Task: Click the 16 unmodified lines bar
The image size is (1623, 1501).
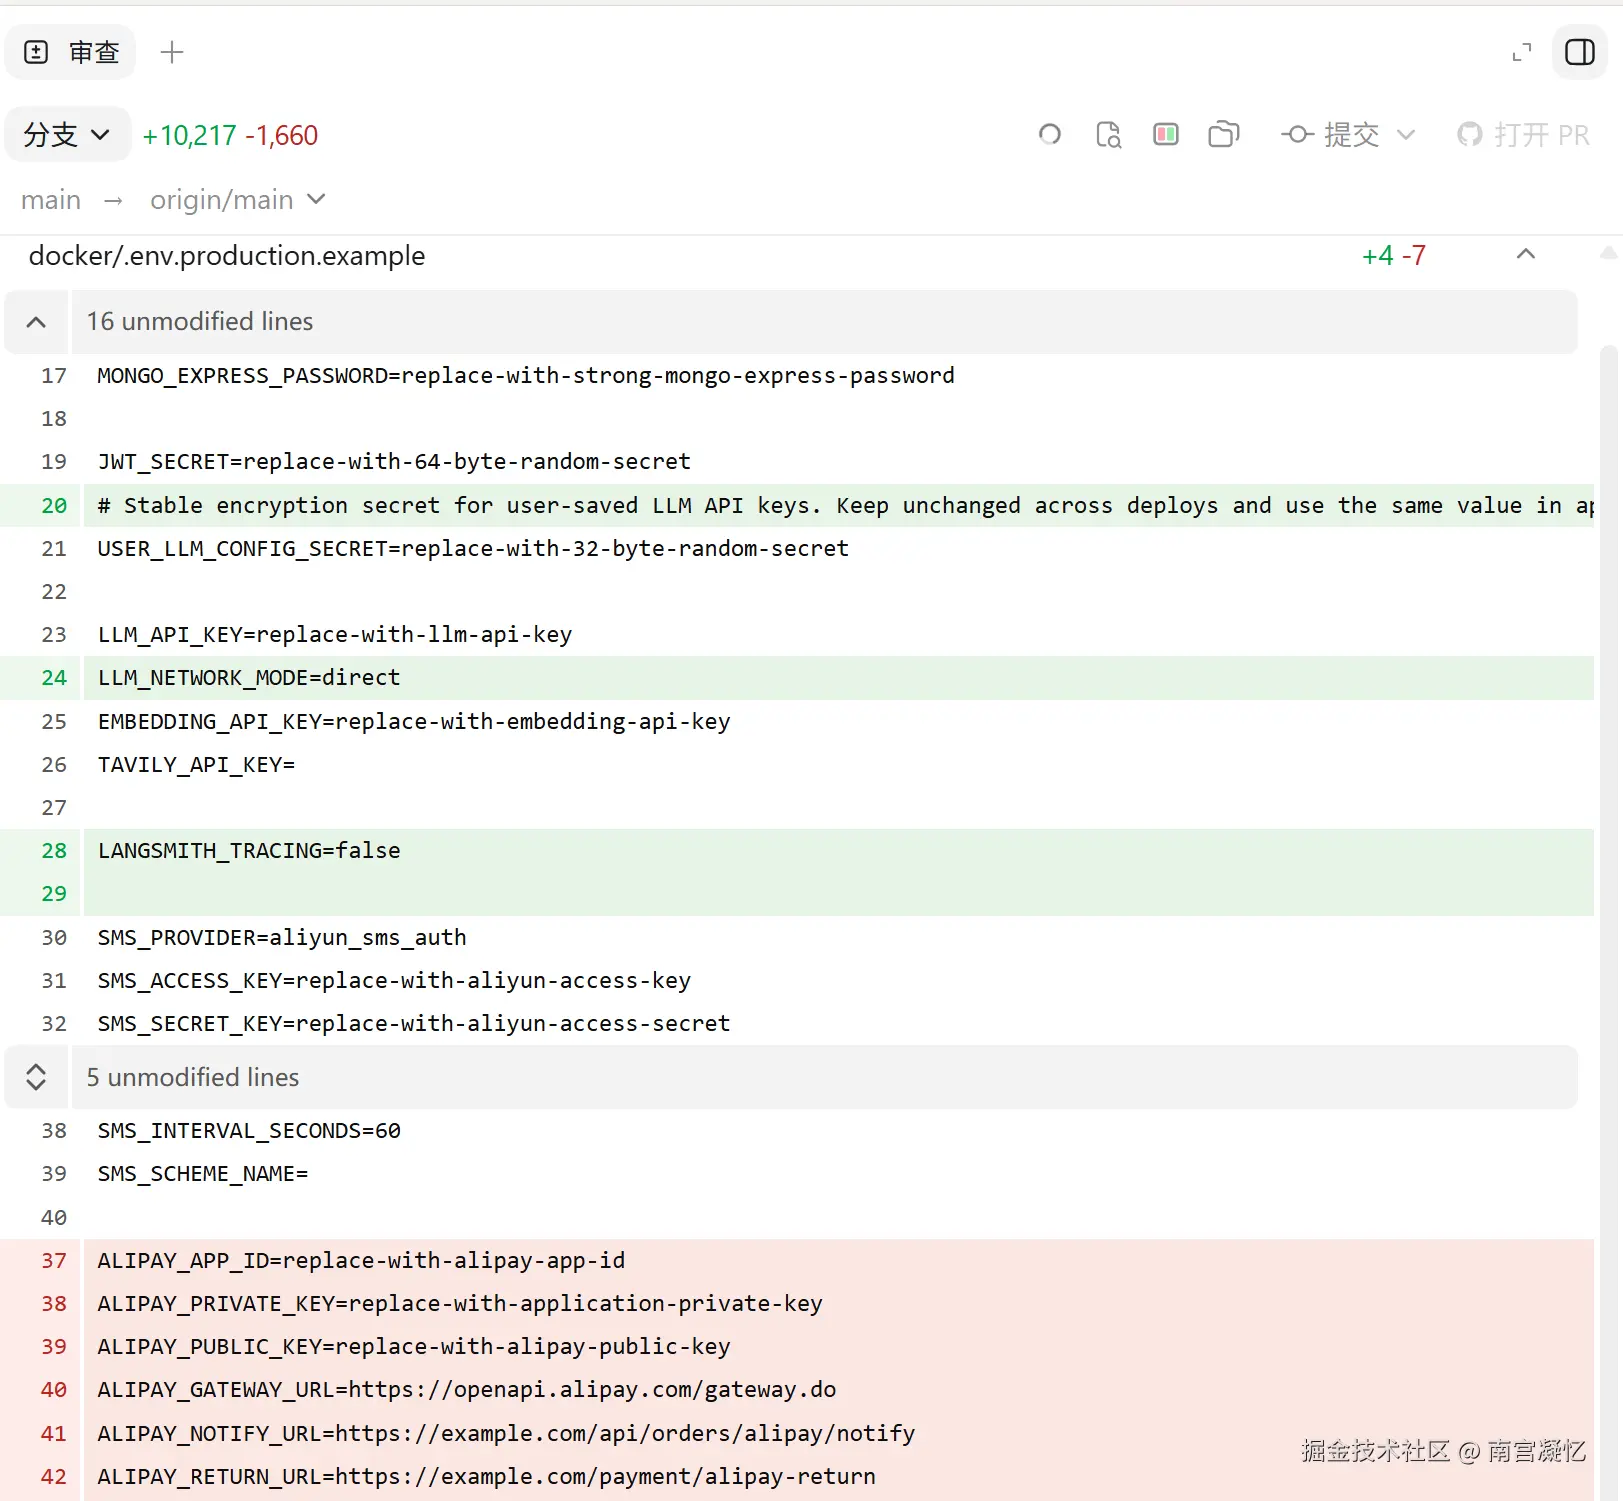Action: 824,322
